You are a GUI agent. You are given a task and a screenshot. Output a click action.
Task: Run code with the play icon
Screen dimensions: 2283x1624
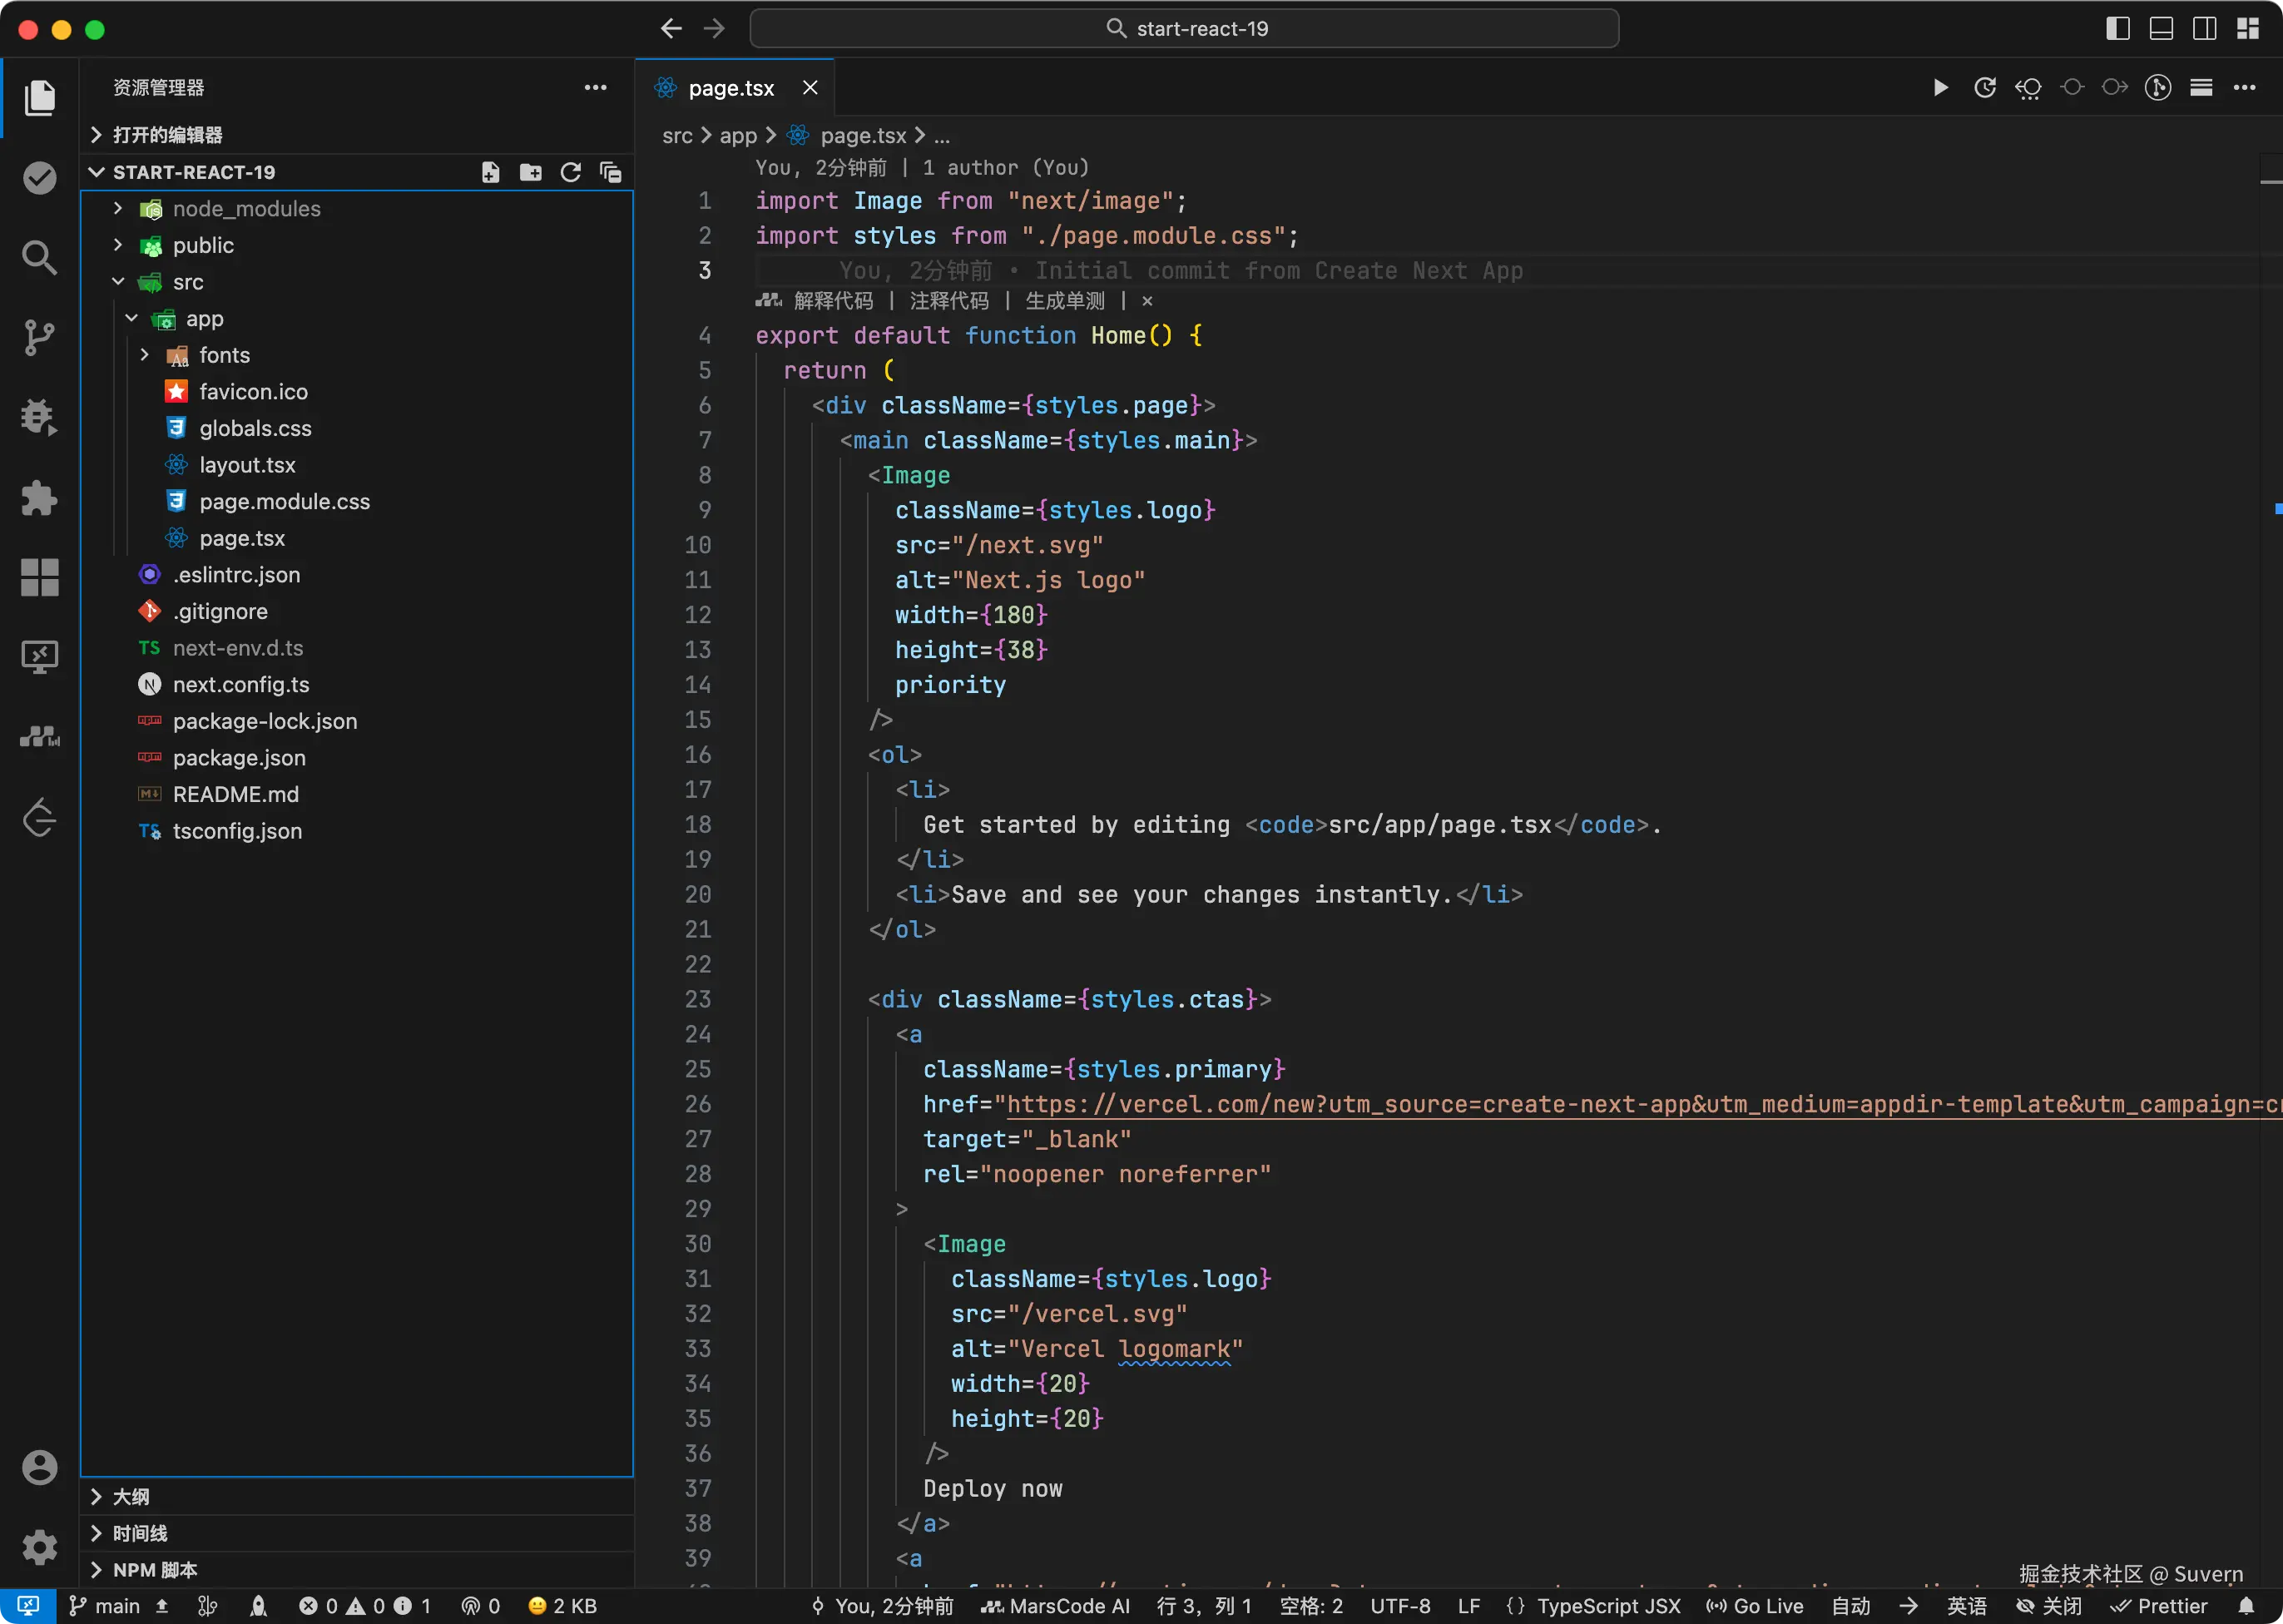coord(1940,88)
